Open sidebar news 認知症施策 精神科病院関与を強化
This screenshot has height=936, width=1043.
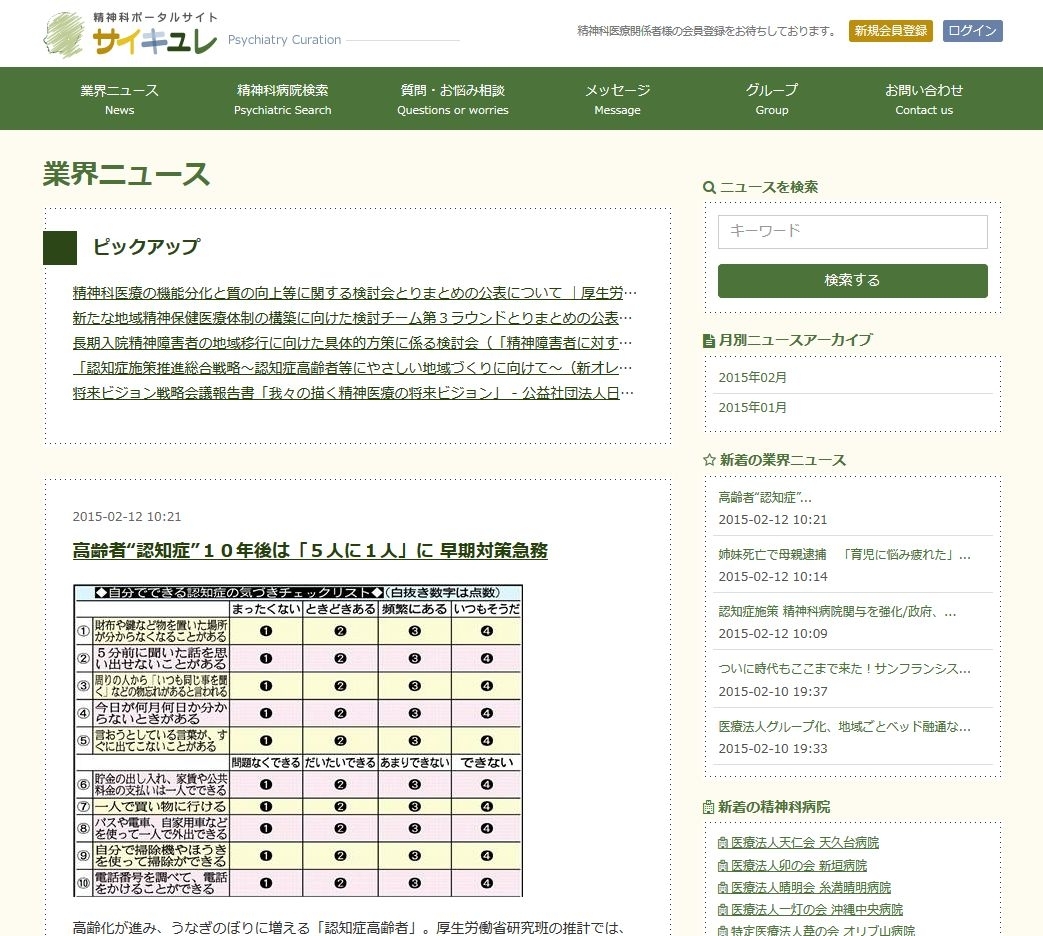pos(837,612)
